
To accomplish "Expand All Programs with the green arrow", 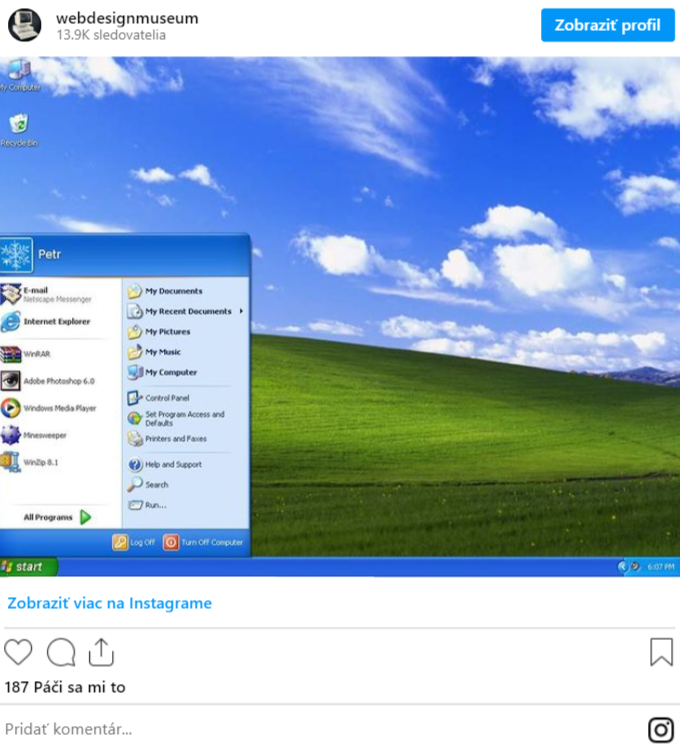I will 86,517.
